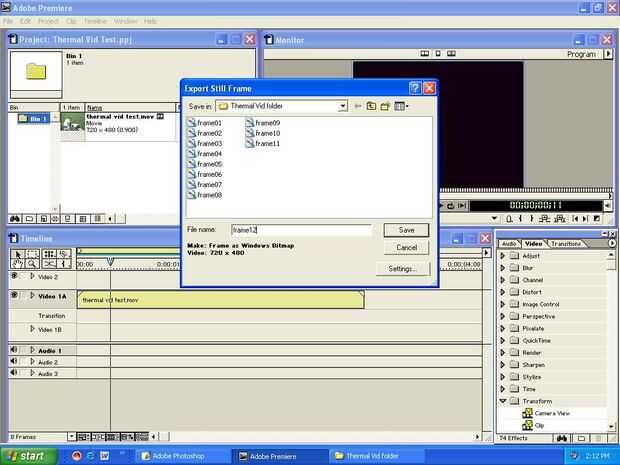
Task: Switch to the Transitions tab
Action: click(x=566, y=244)
